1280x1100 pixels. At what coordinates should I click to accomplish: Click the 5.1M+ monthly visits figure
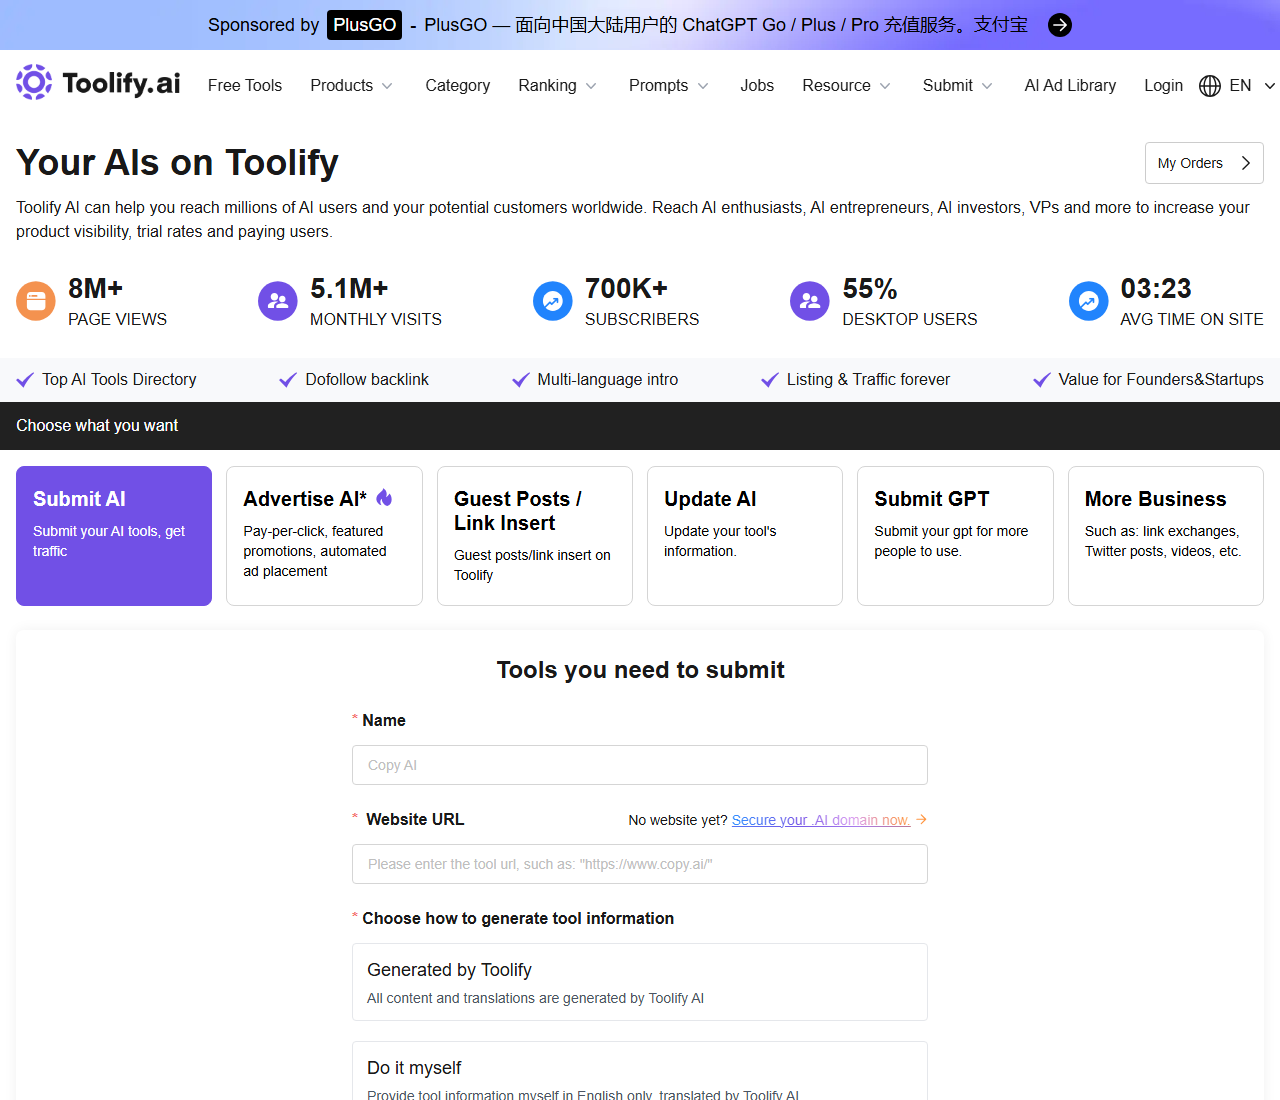[x=349, y=289]
